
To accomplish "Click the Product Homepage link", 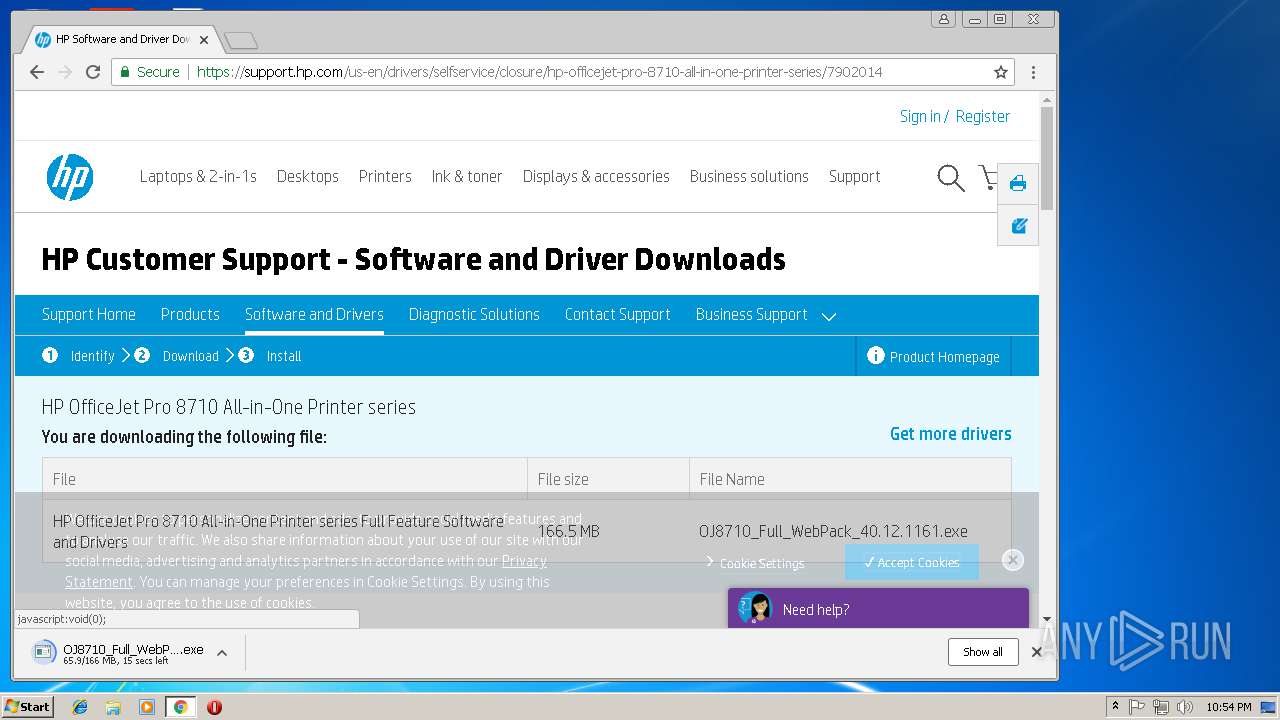I will 944,357.
